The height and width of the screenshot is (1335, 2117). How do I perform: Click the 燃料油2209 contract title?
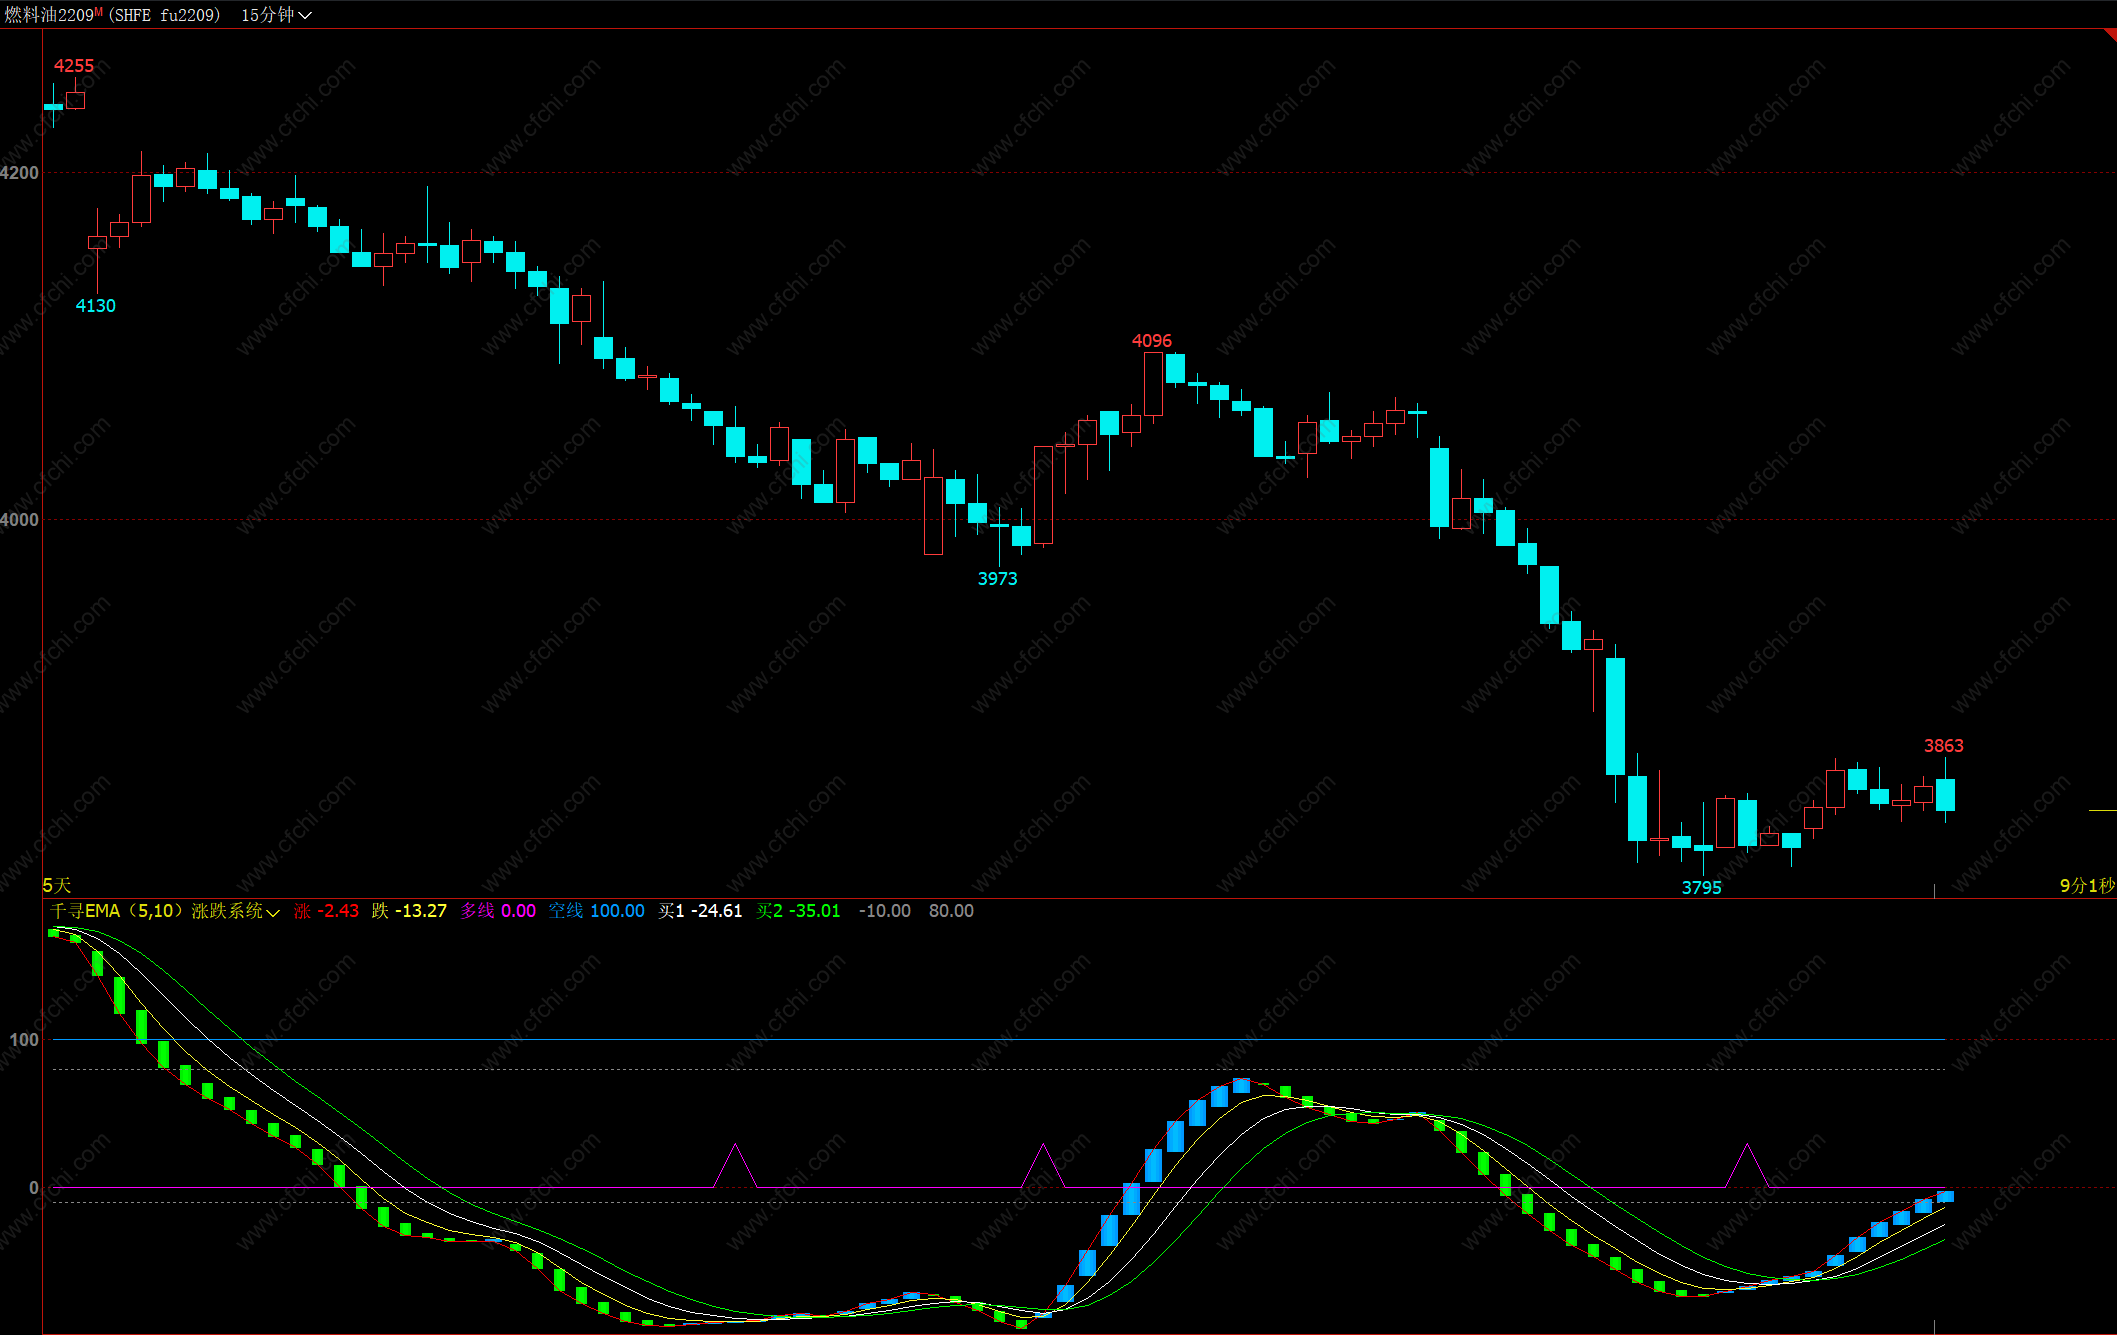pos(48,15)
